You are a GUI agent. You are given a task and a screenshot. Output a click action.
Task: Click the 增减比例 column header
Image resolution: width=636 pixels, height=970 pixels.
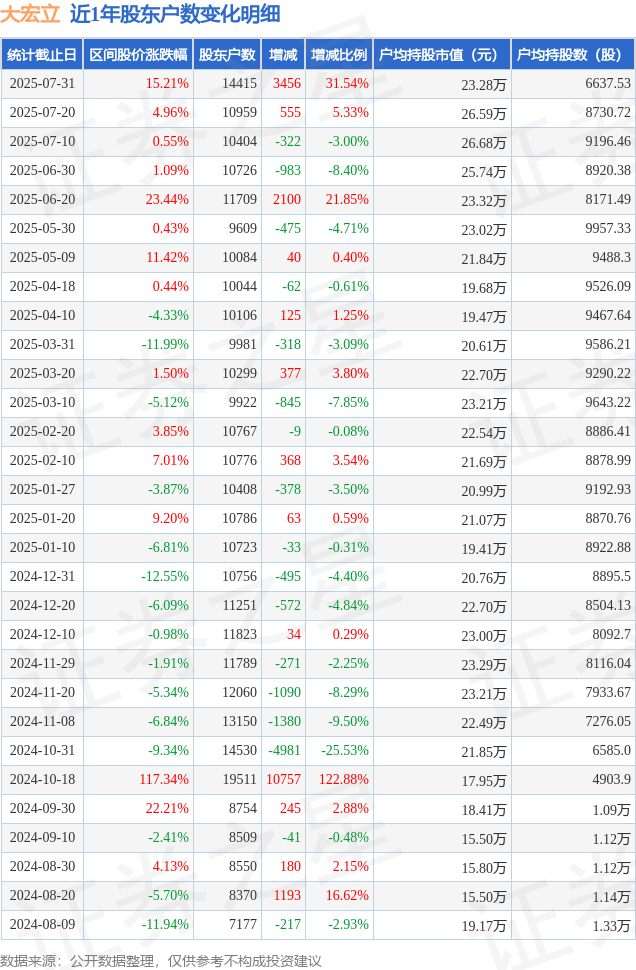(339, 54)
